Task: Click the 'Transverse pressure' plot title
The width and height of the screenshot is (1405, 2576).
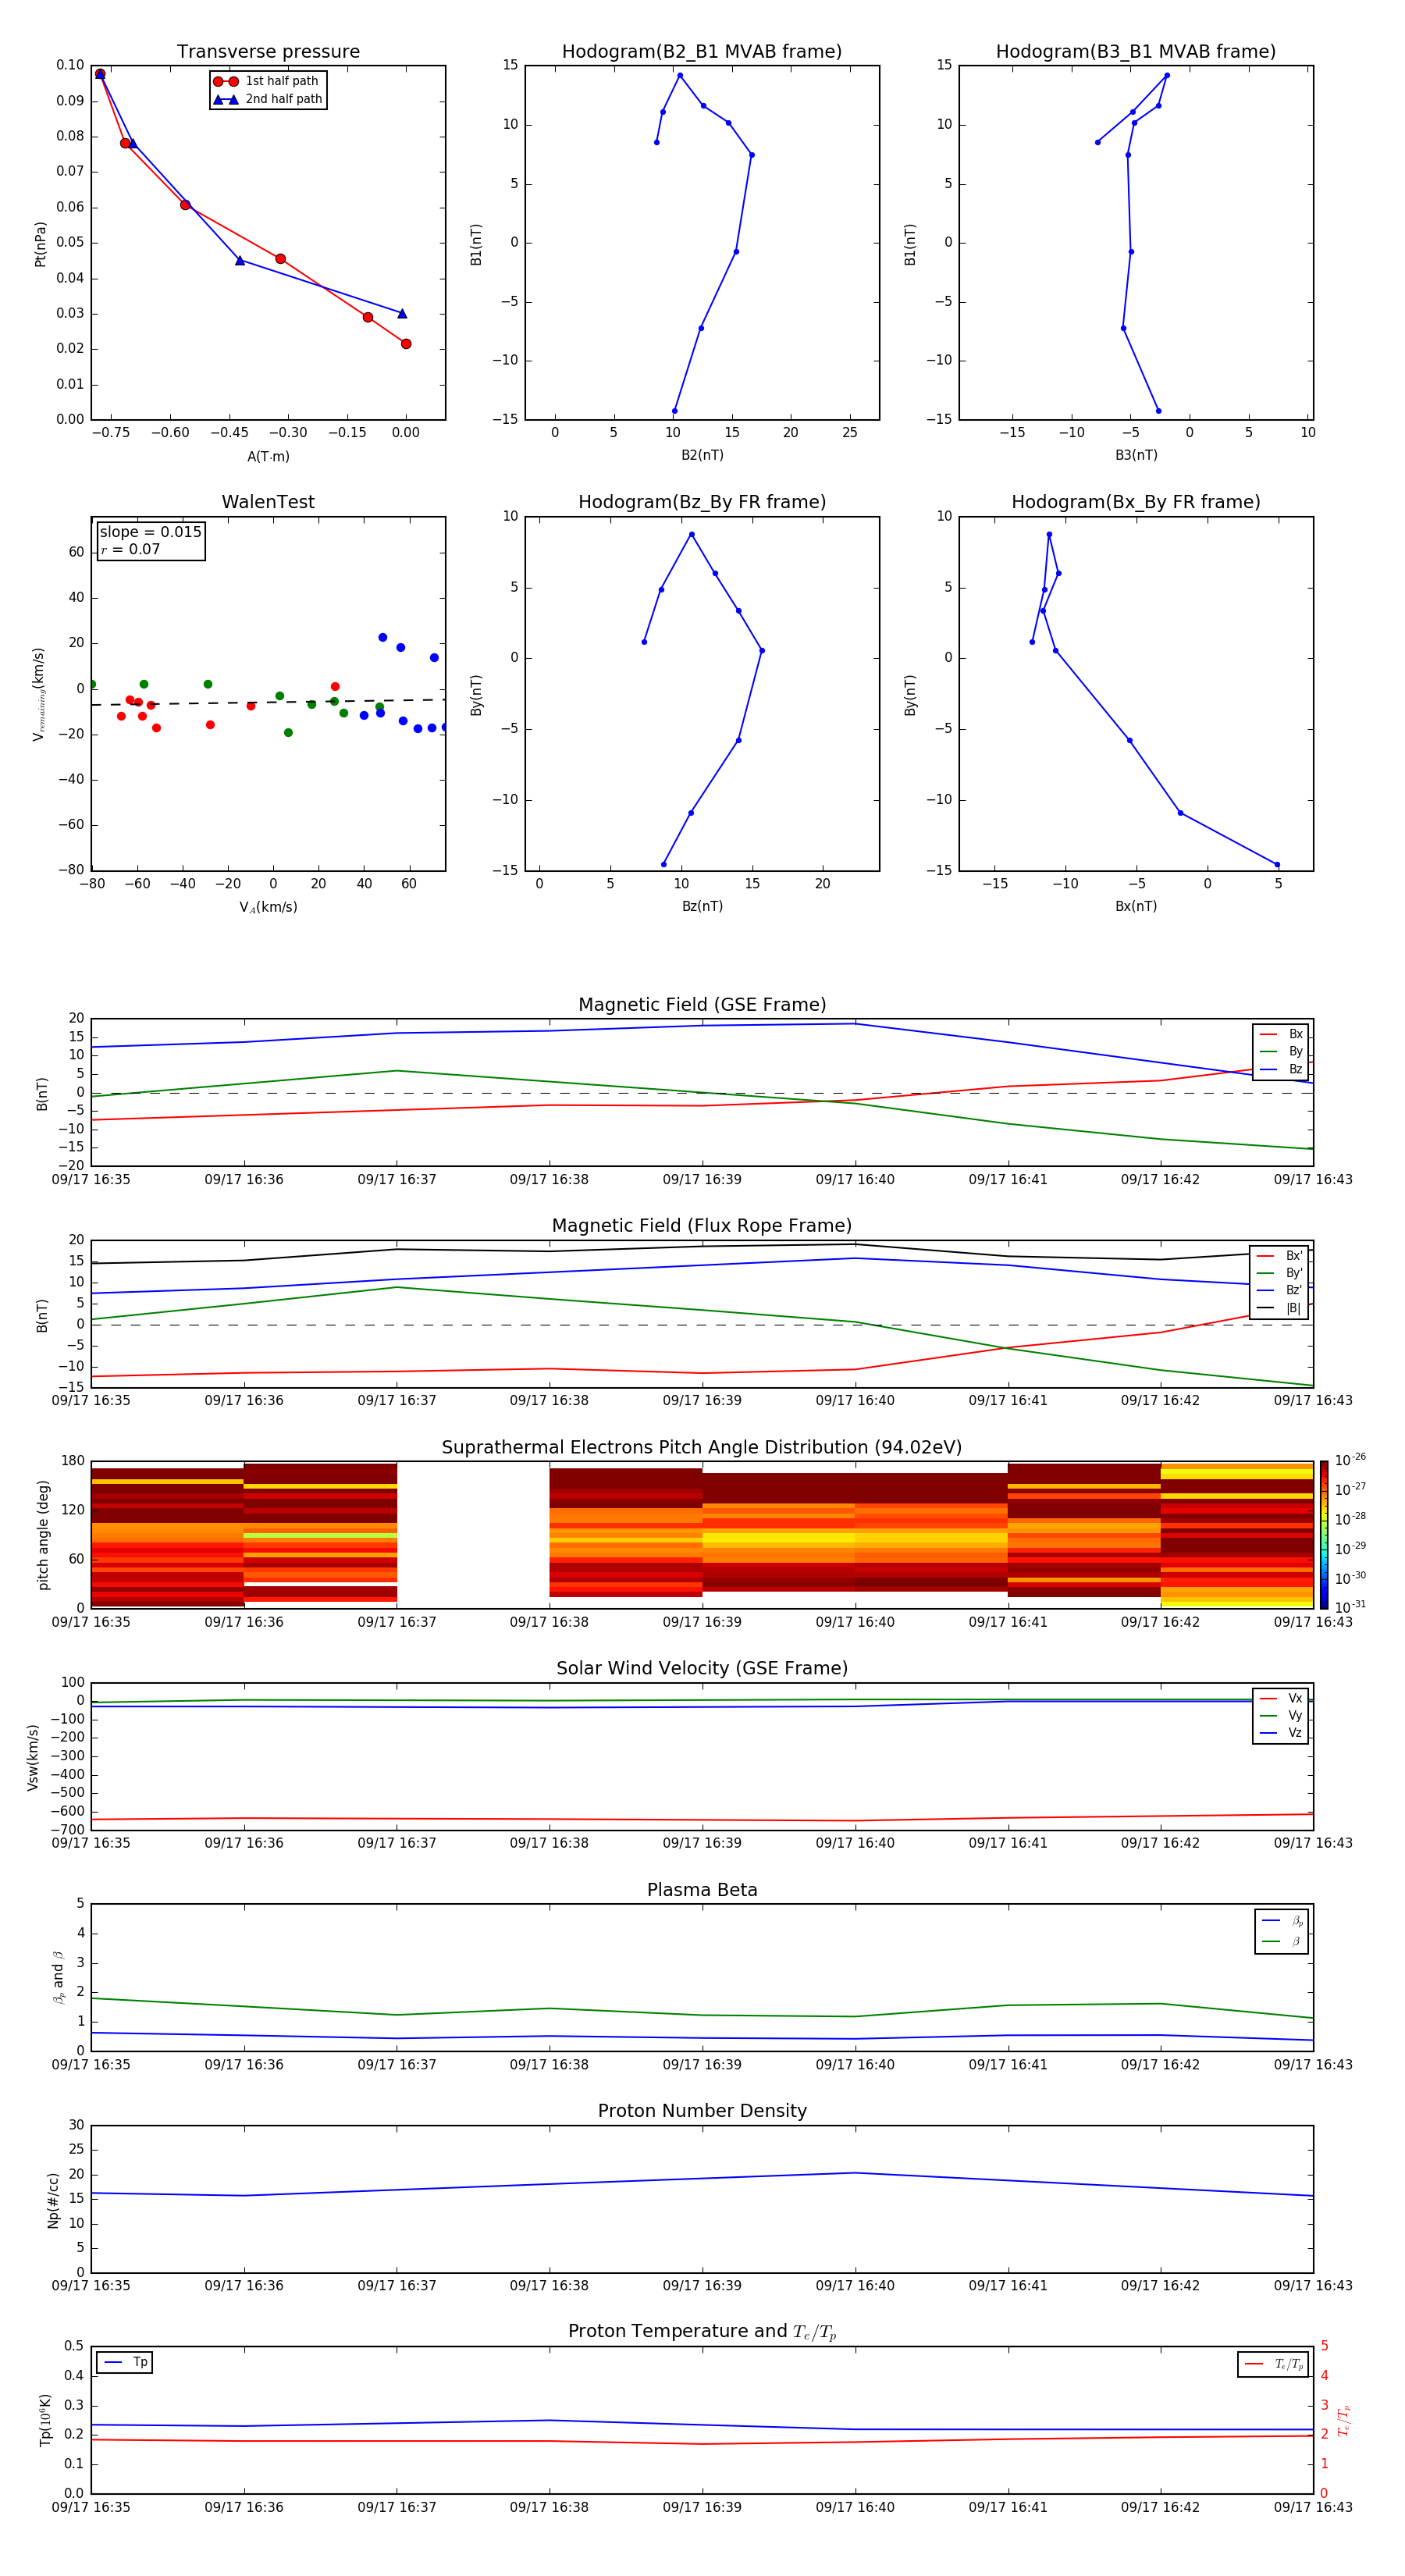Action: (x=268, y=52)
